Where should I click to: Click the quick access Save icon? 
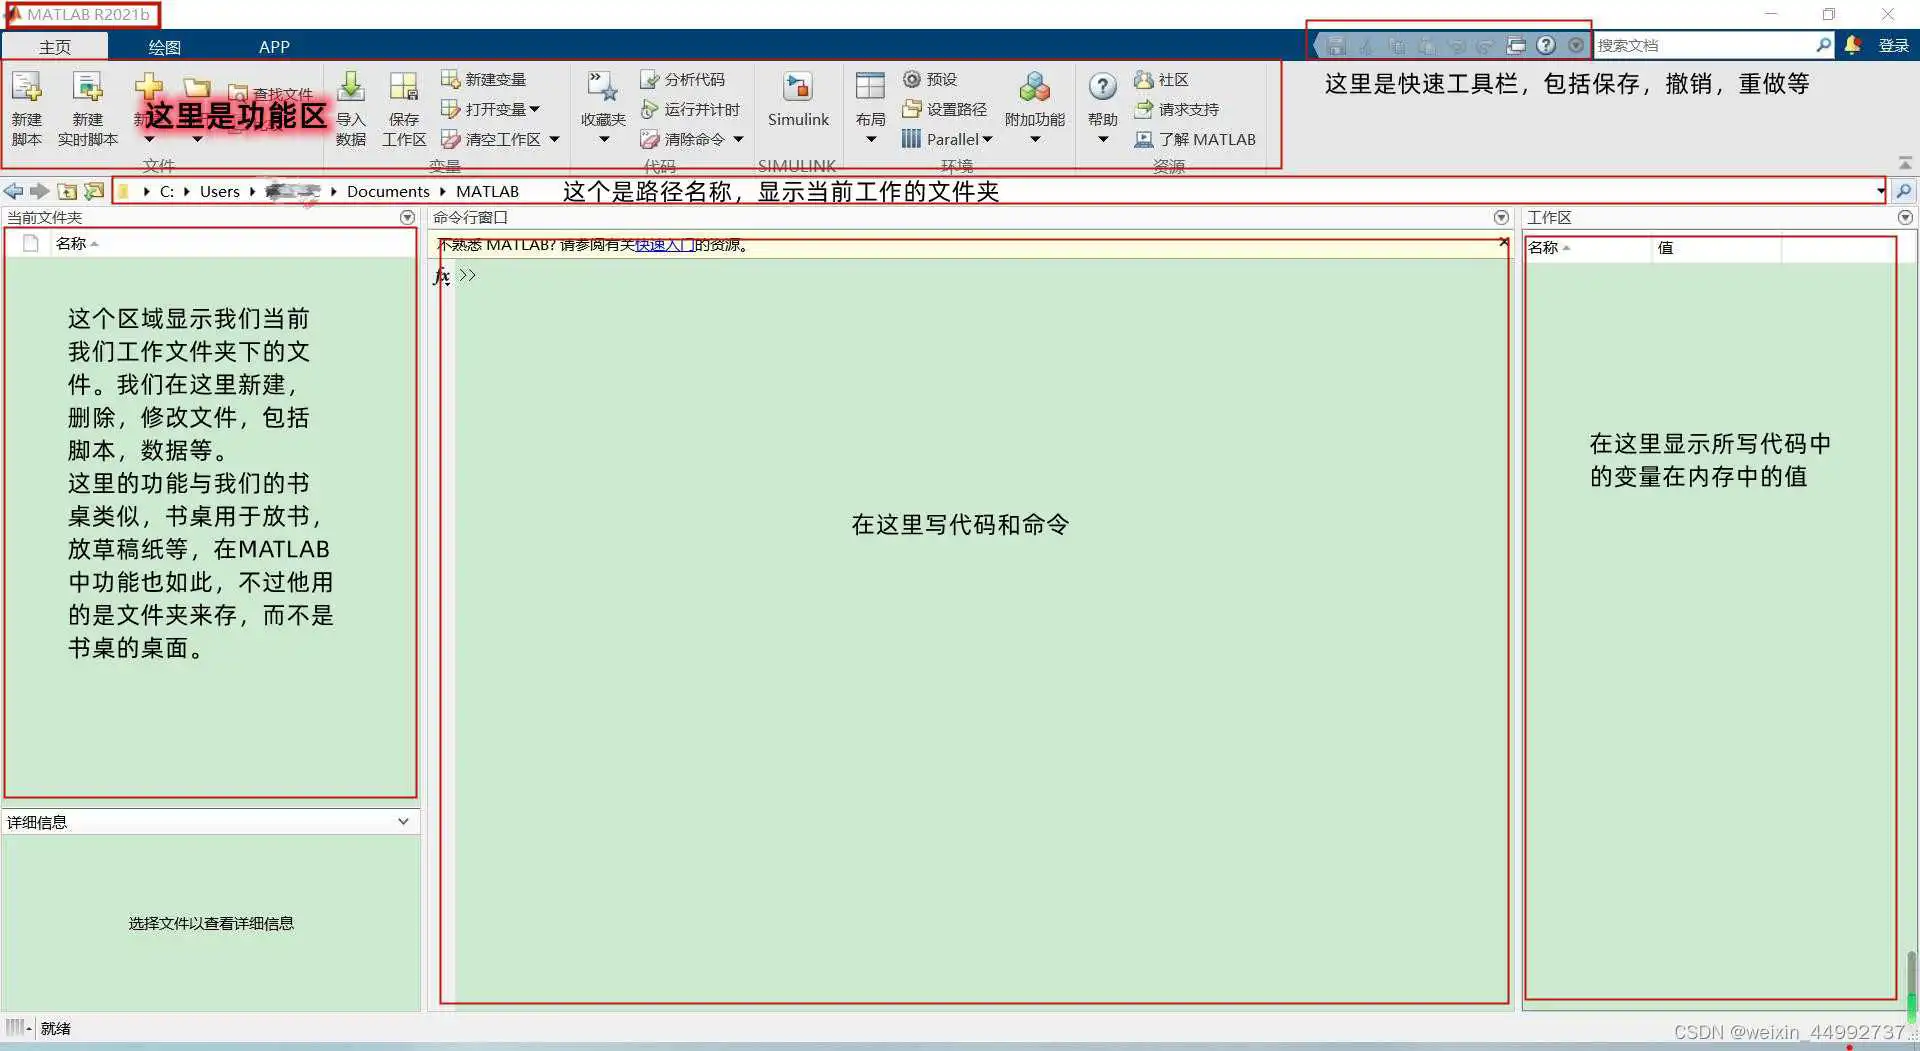[1337, 46]
